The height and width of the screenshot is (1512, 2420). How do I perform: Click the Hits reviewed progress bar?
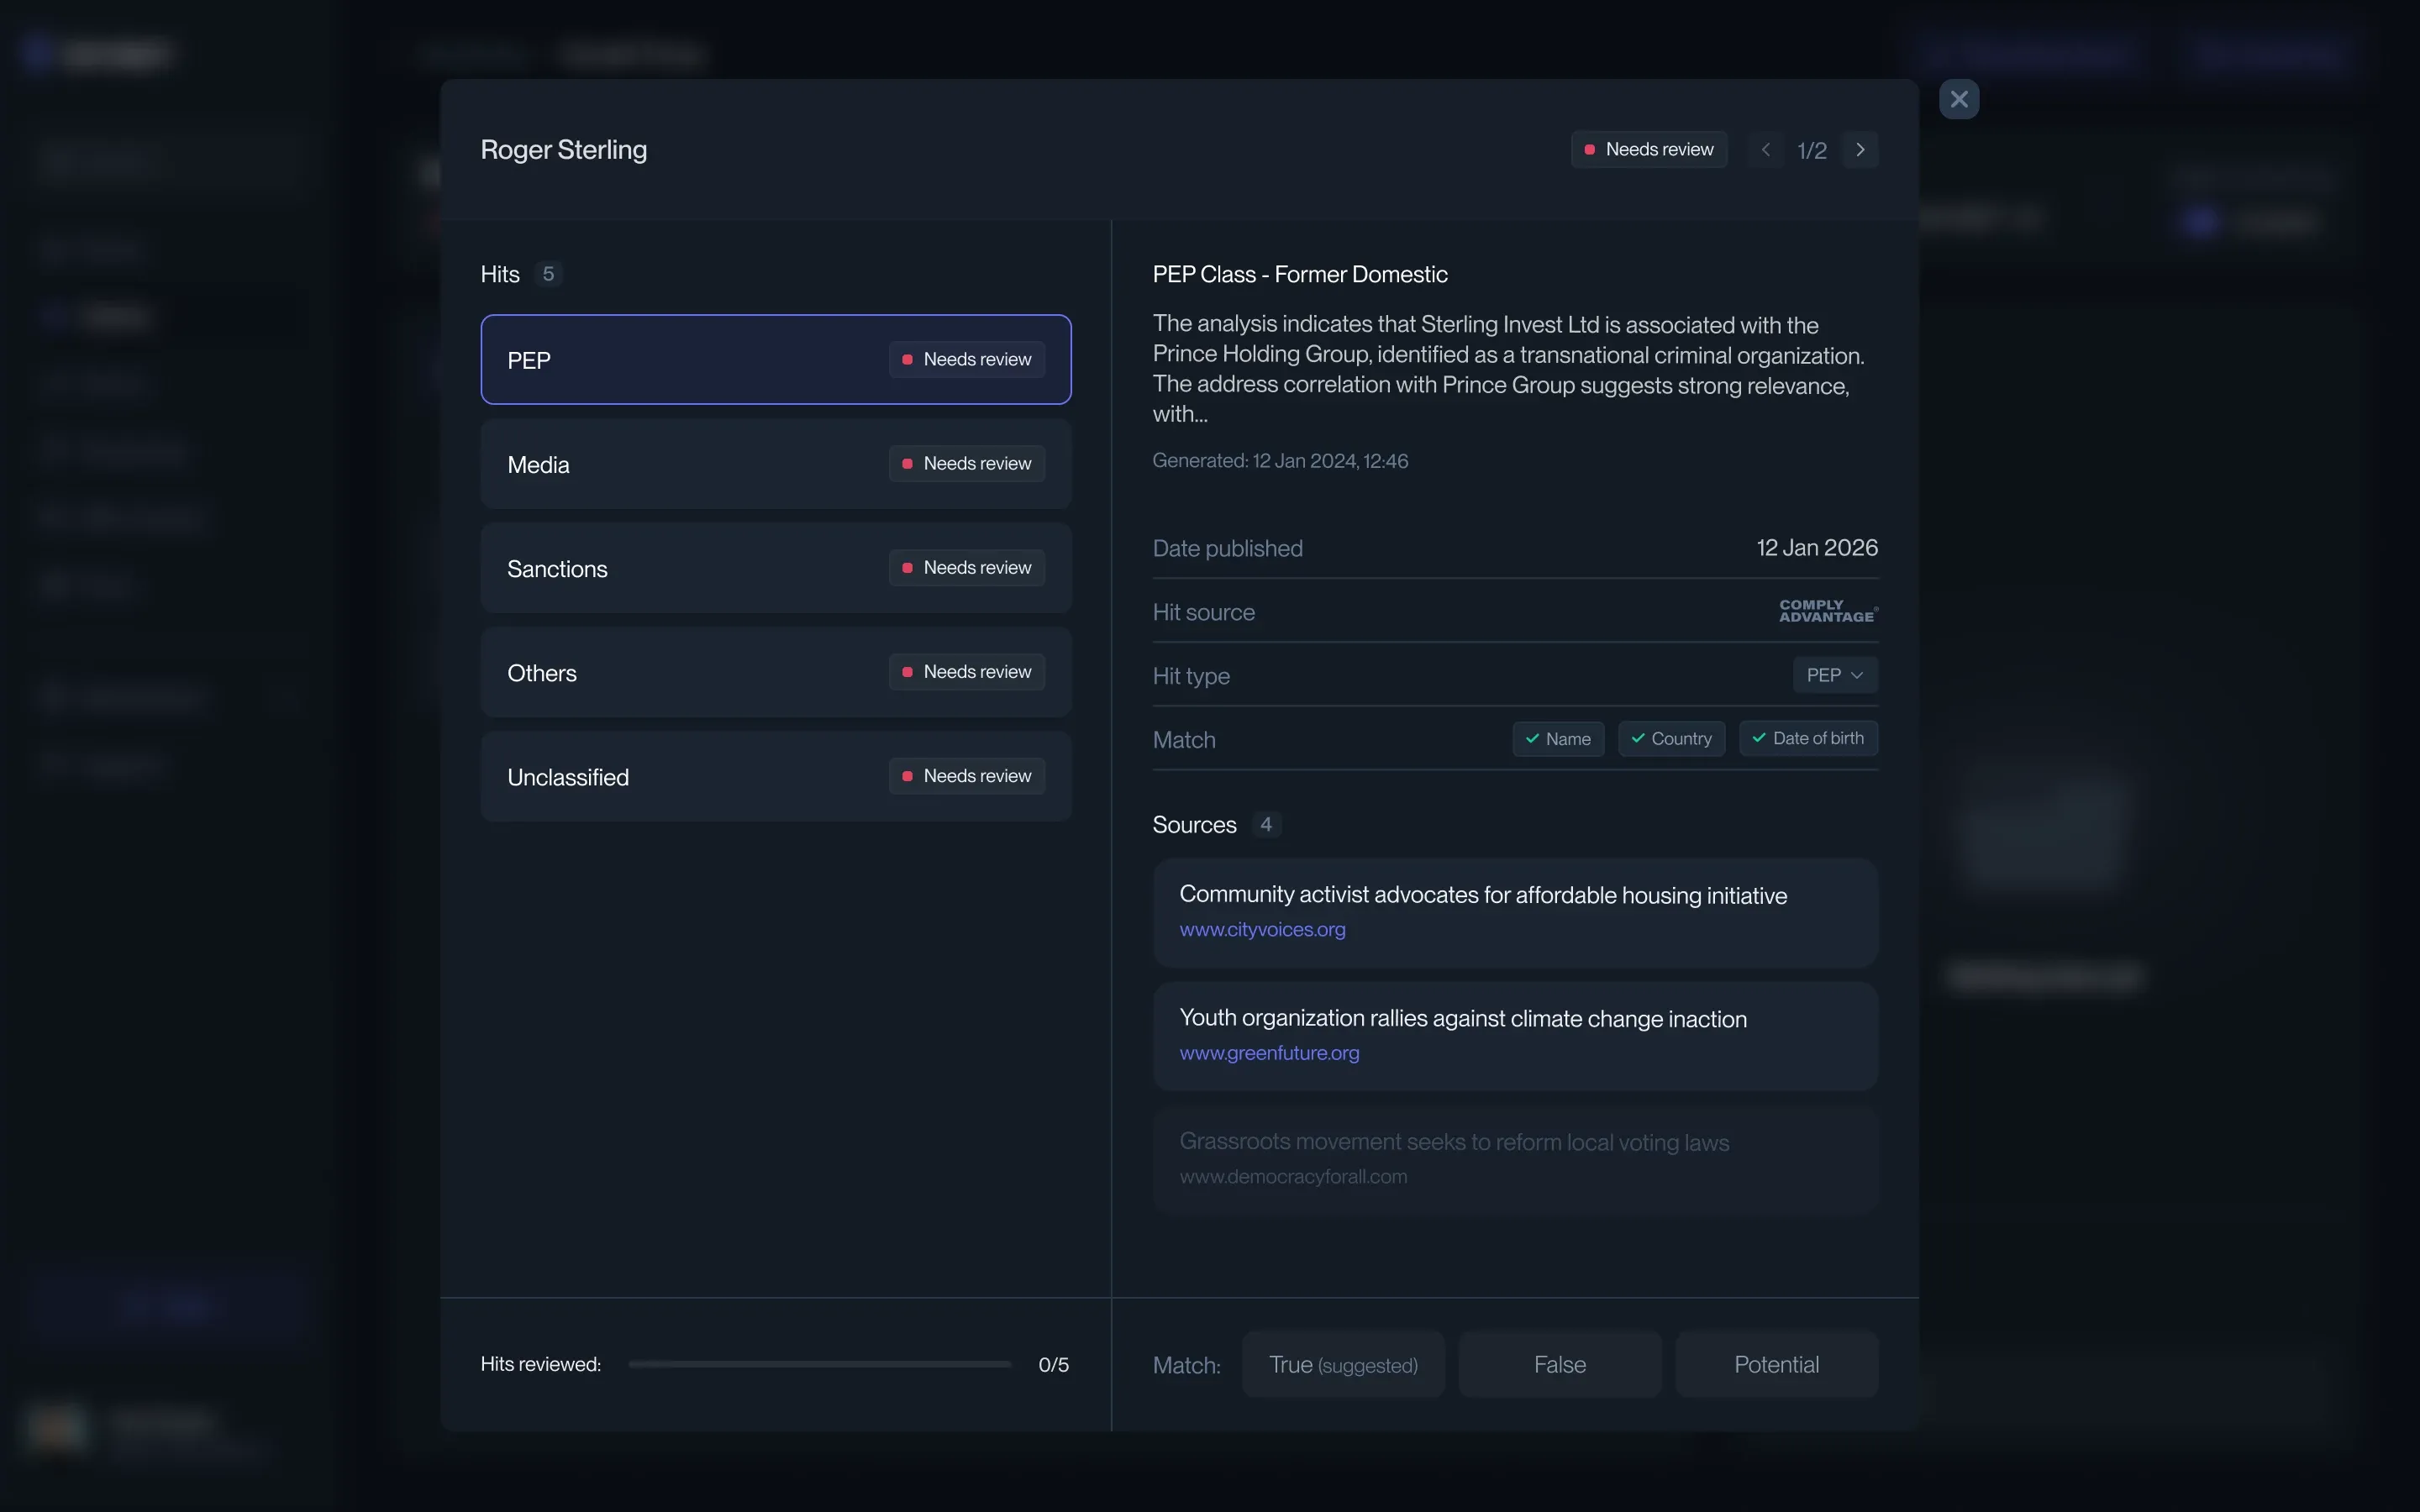tap(819, 1364)
